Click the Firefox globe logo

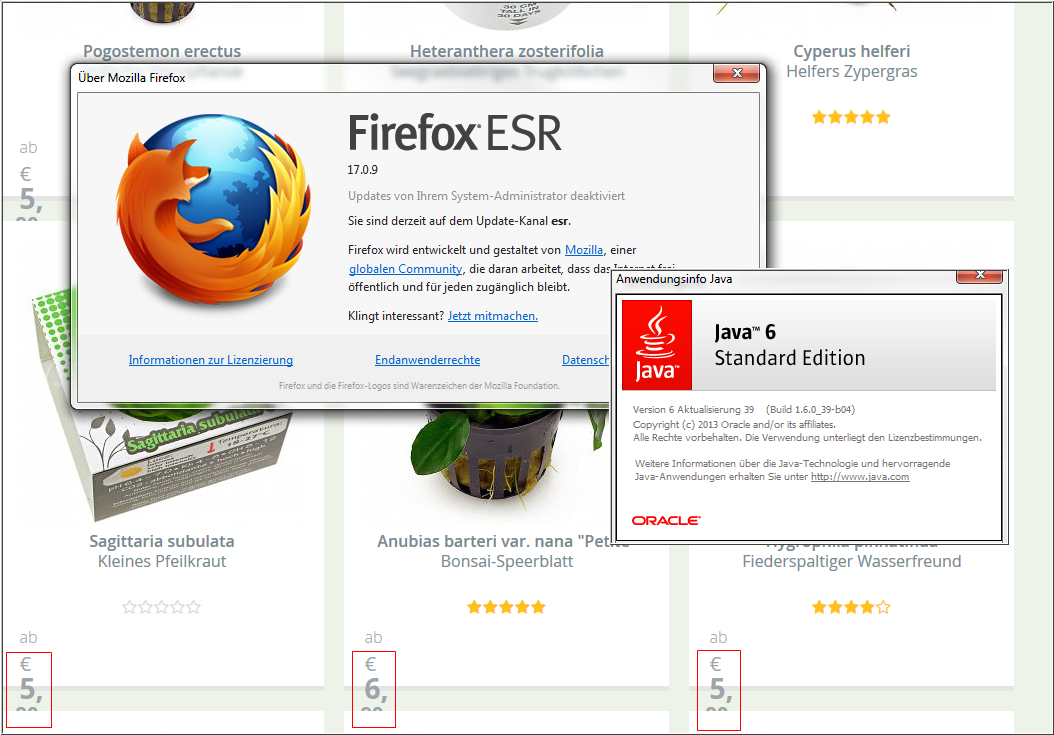point(214,208)
